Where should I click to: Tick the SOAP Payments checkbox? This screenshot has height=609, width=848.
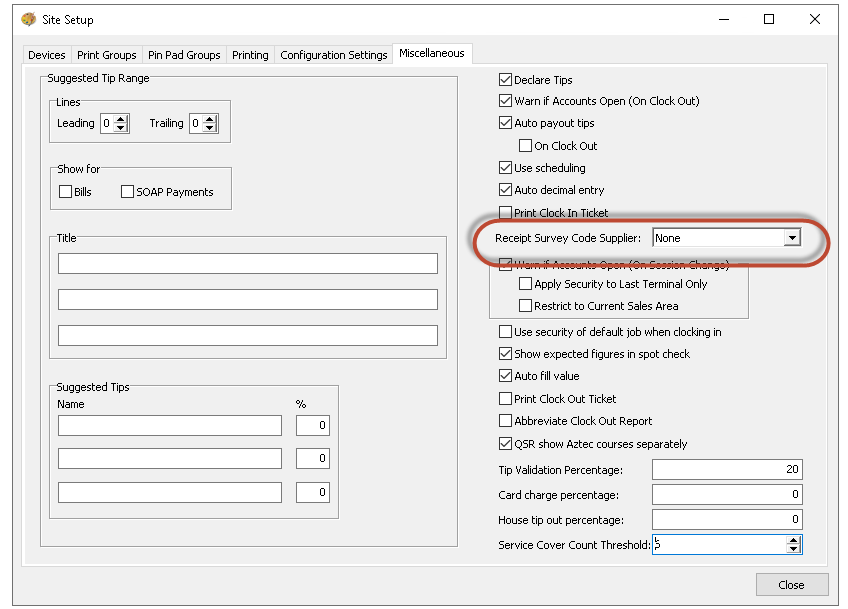point(127,191)
